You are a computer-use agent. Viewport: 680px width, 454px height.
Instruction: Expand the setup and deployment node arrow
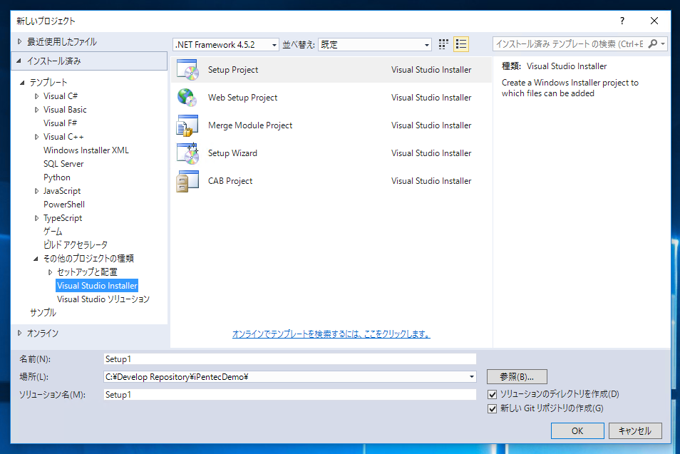(50, 272)
